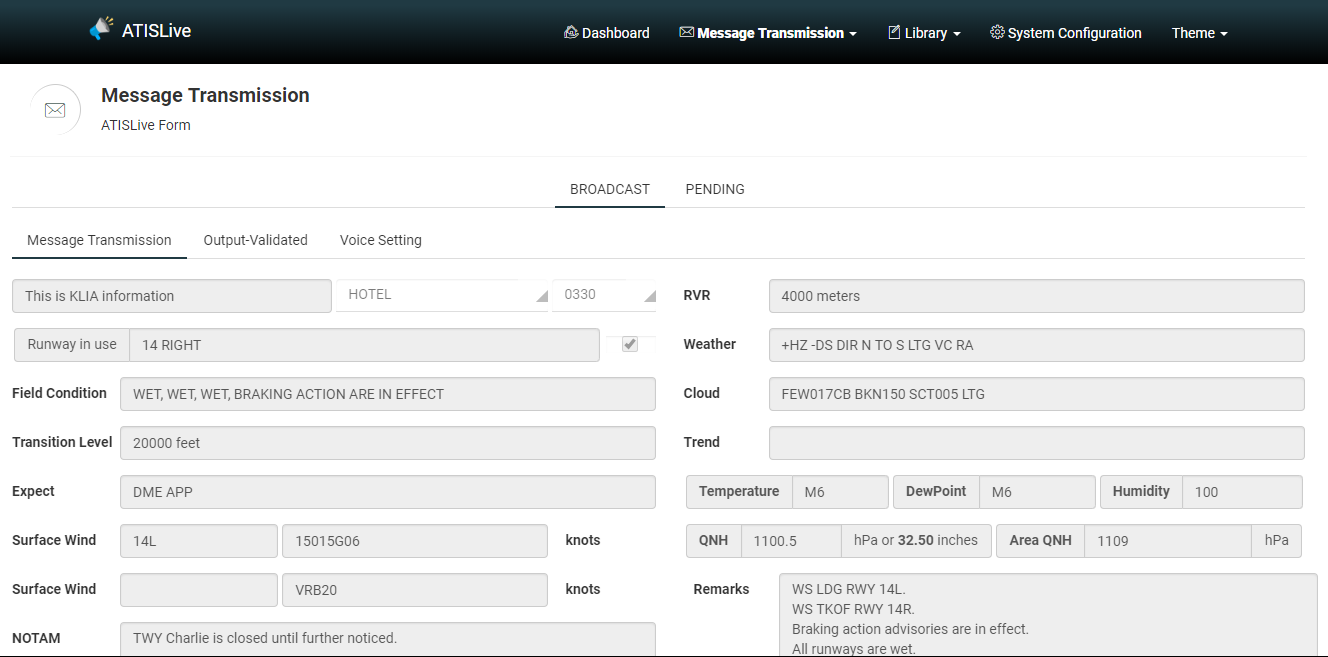Viewport: 1328px width, 657px height.
Task: Switch to the PENDING tab
Action: click(x=715, y=189)
